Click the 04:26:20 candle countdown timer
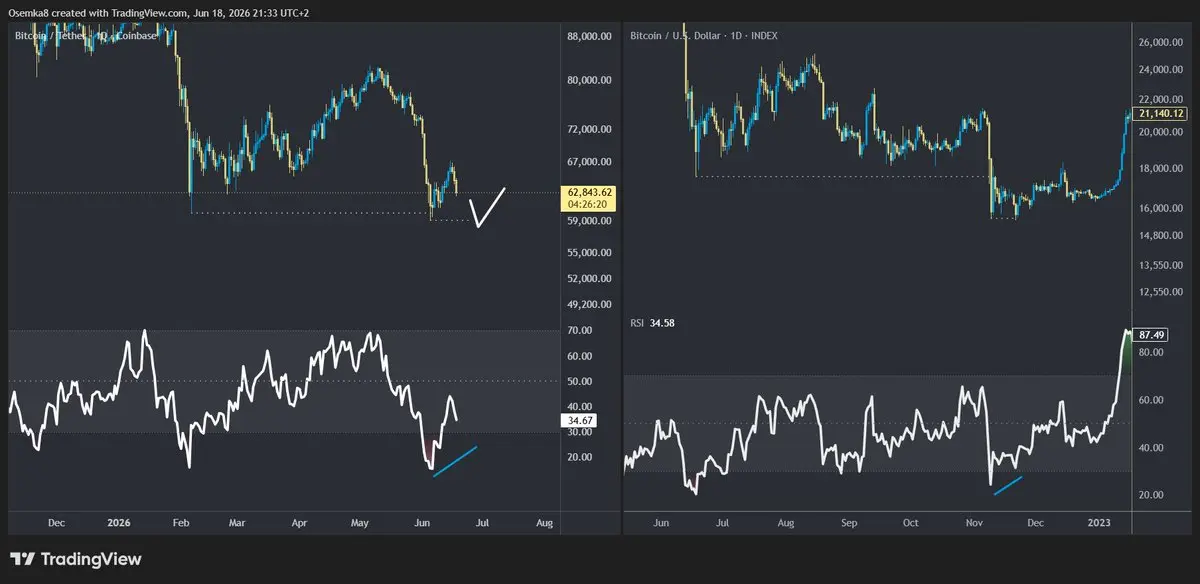Viewport: 1200px width, 584px height. click(589, 205)
